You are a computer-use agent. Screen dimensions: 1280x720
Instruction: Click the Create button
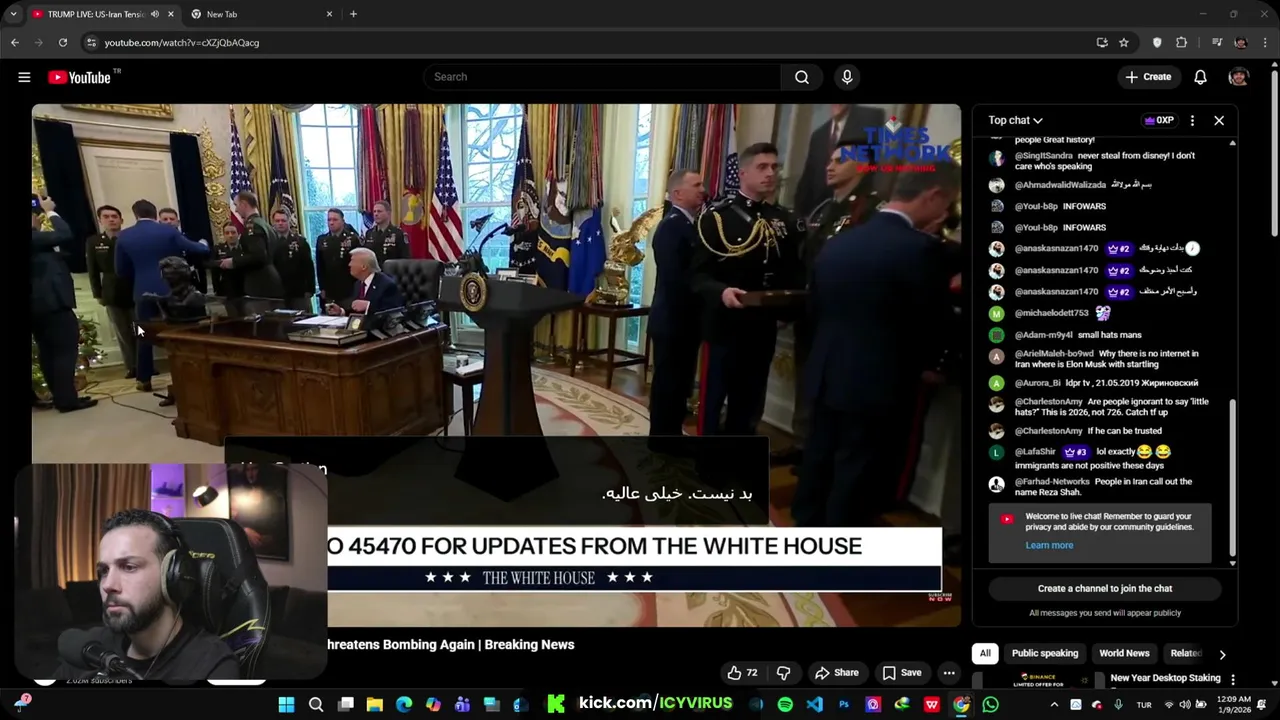coord(1148,77)
